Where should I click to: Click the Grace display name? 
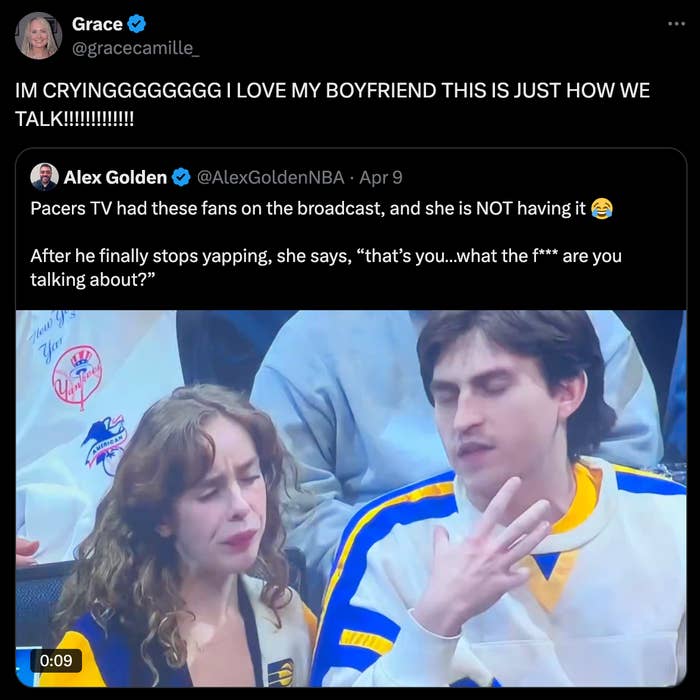97,24
